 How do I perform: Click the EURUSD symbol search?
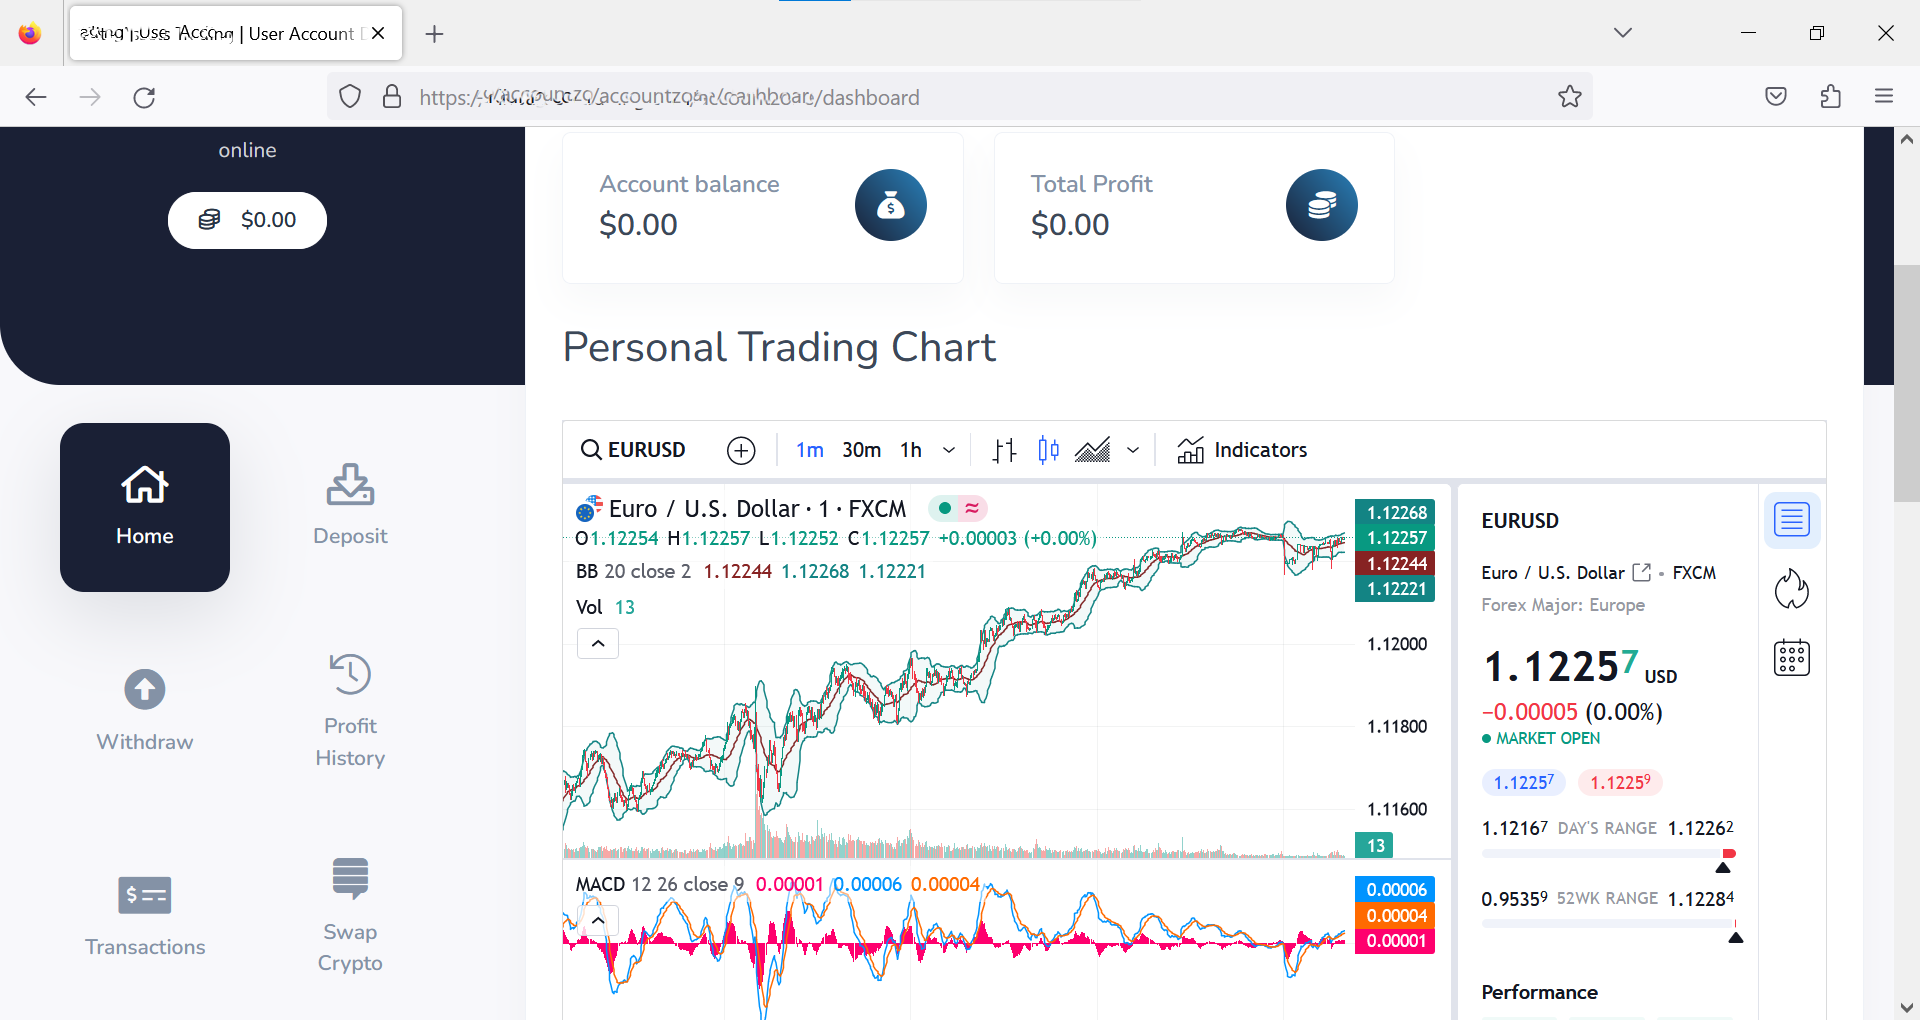coord(634,451)
